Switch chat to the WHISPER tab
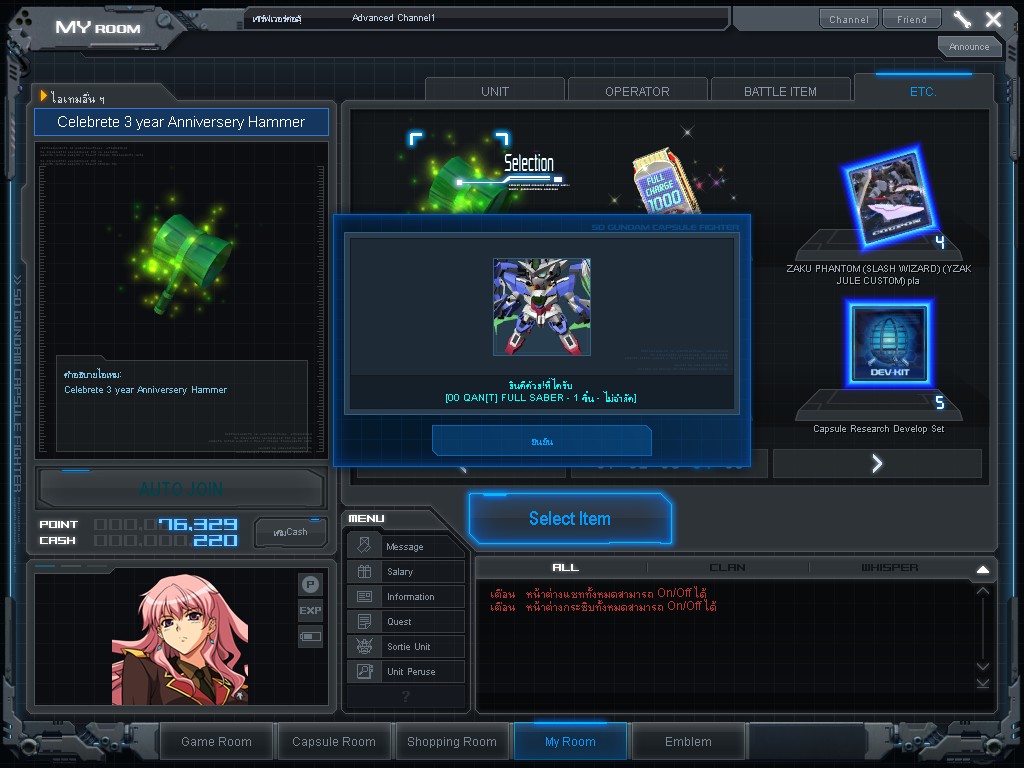Viewport: 1024px width, 768px height. tap(889, 568)
